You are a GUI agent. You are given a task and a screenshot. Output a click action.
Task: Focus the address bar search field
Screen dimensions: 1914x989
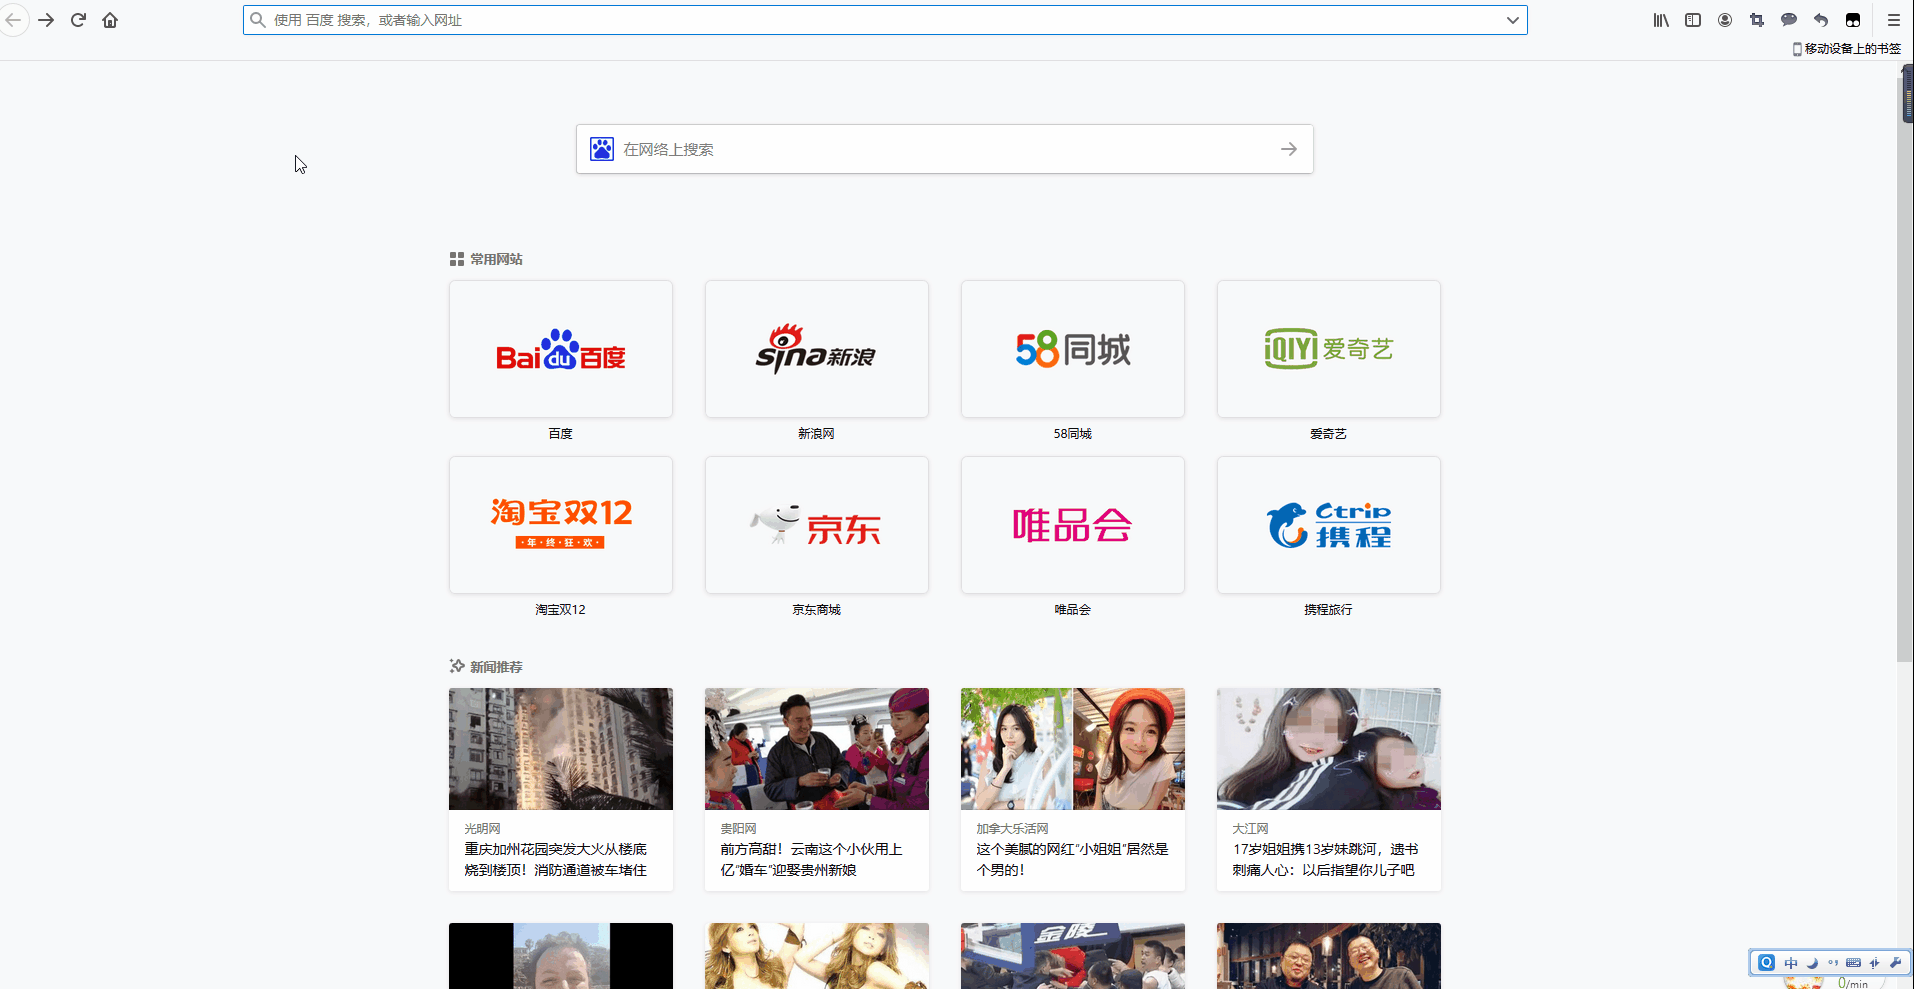coord(884,20)
